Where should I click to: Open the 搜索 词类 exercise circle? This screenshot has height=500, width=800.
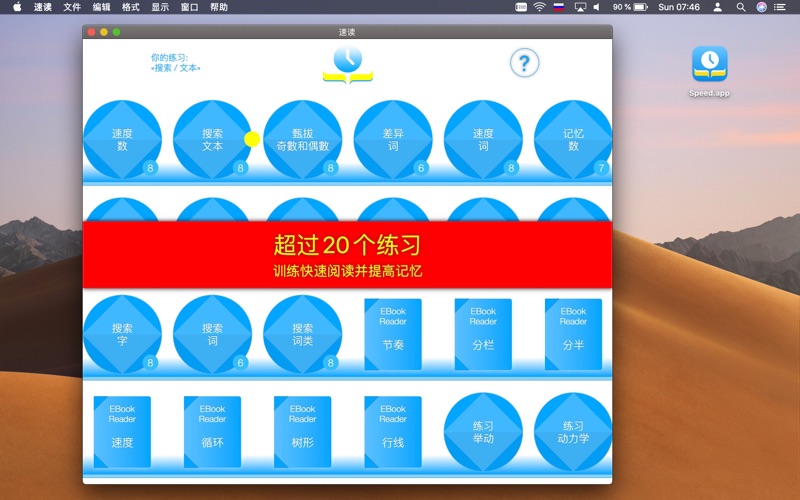(x=303, y=334)
